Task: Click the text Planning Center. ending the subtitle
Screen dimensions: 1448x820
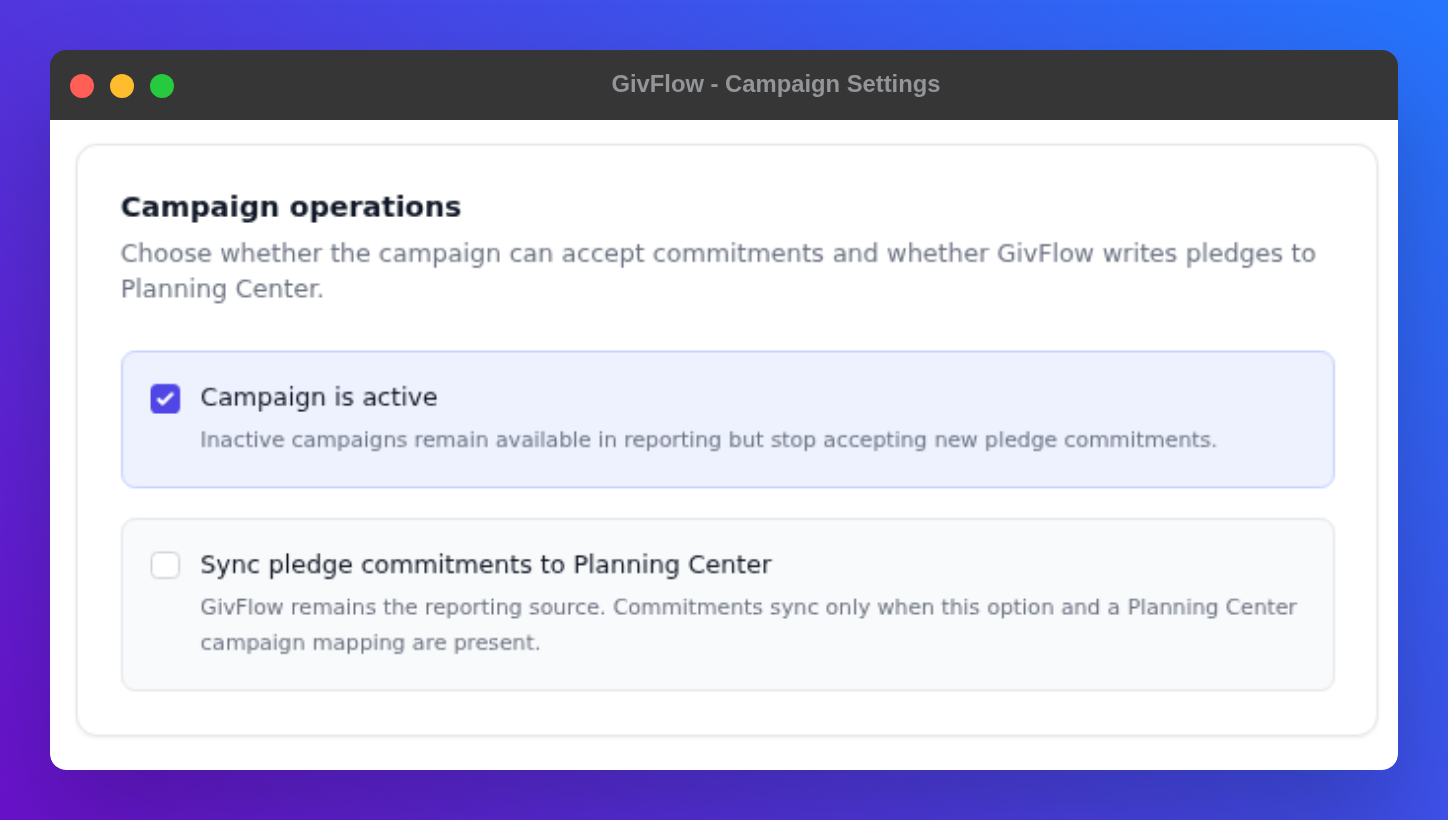Action: point(222,289)
